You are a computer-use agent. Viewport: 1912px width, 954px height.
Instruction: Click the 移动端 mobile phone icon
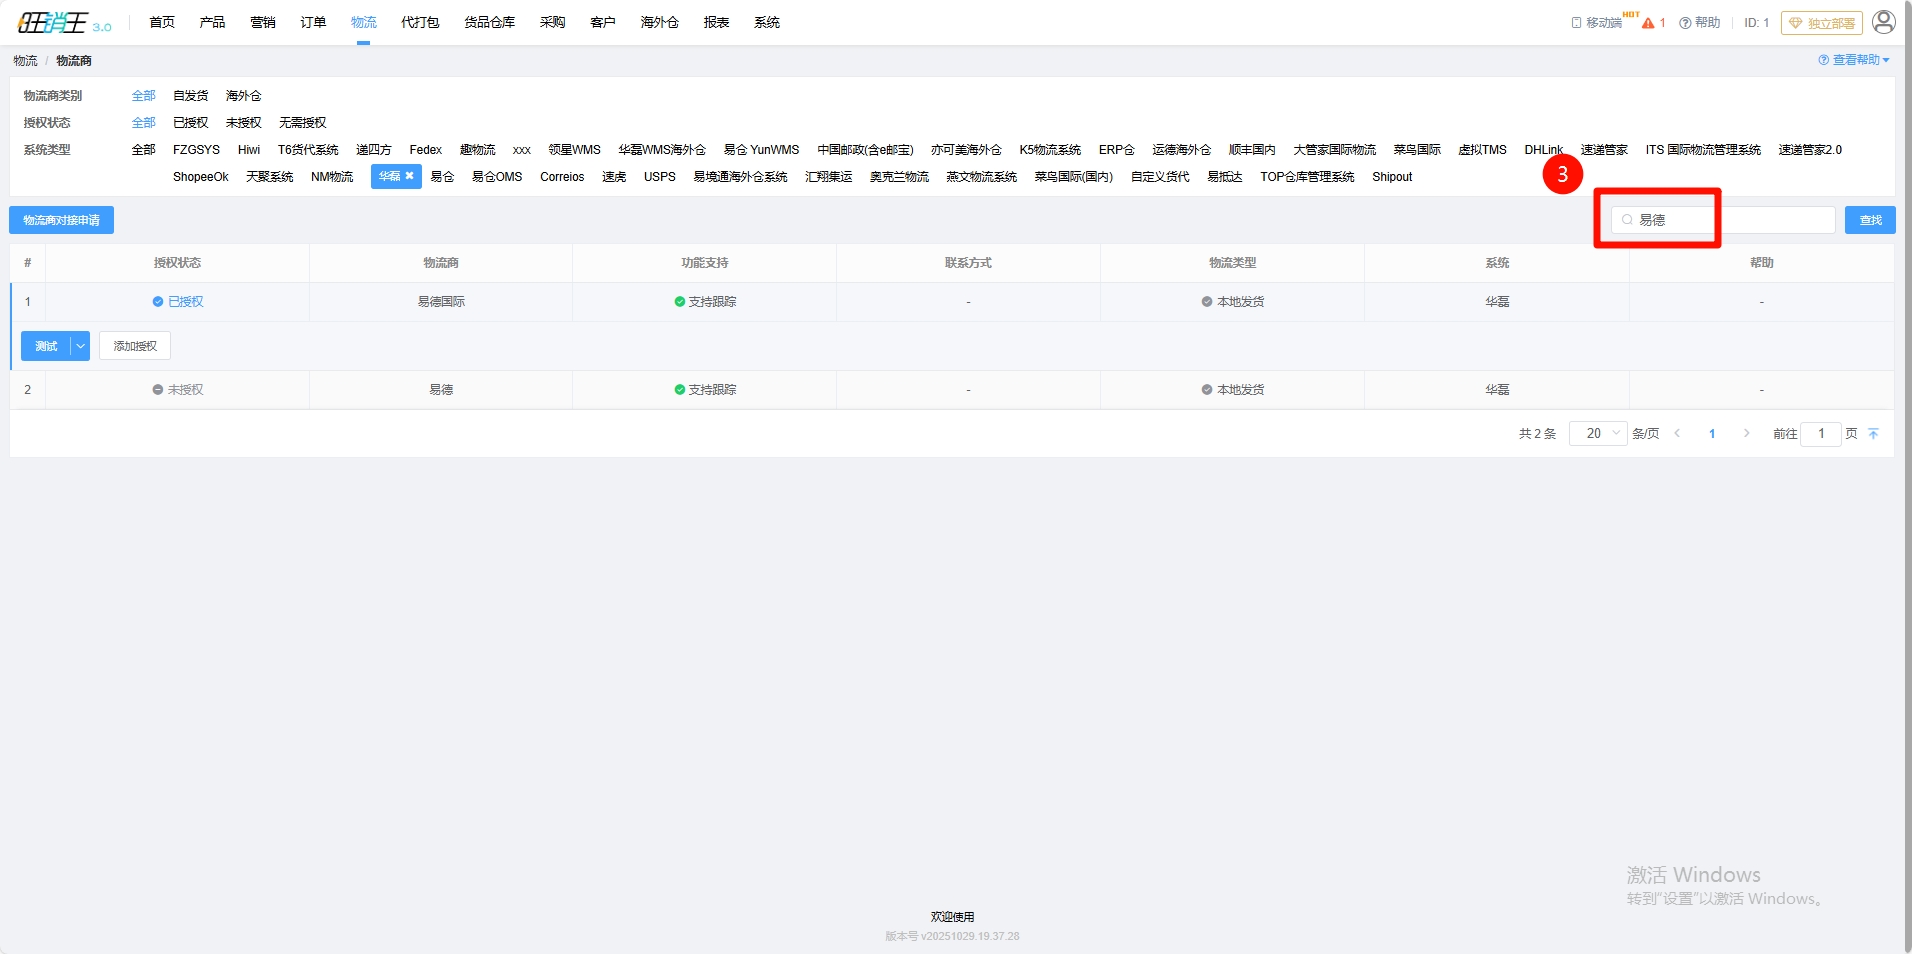tap(1576, 23)
